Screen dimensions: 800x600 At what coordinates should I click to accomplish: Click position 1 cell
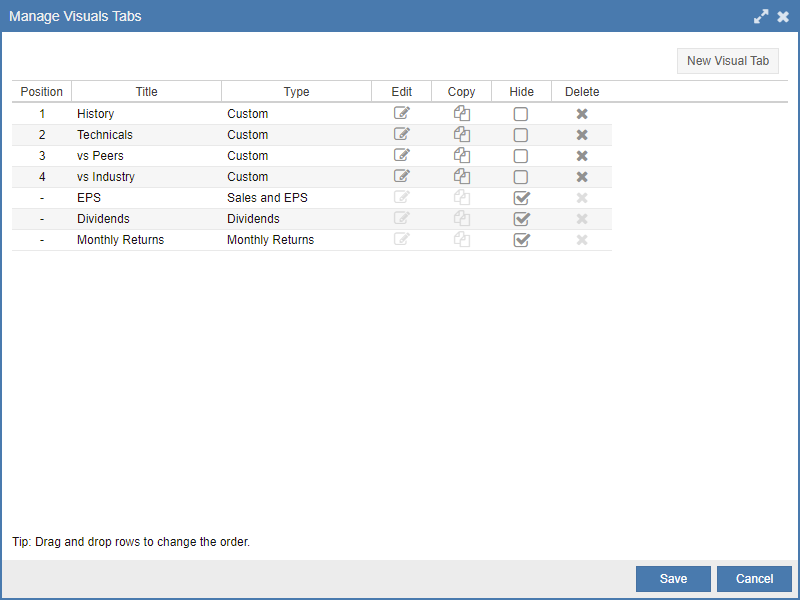click(x=42, y=114)
